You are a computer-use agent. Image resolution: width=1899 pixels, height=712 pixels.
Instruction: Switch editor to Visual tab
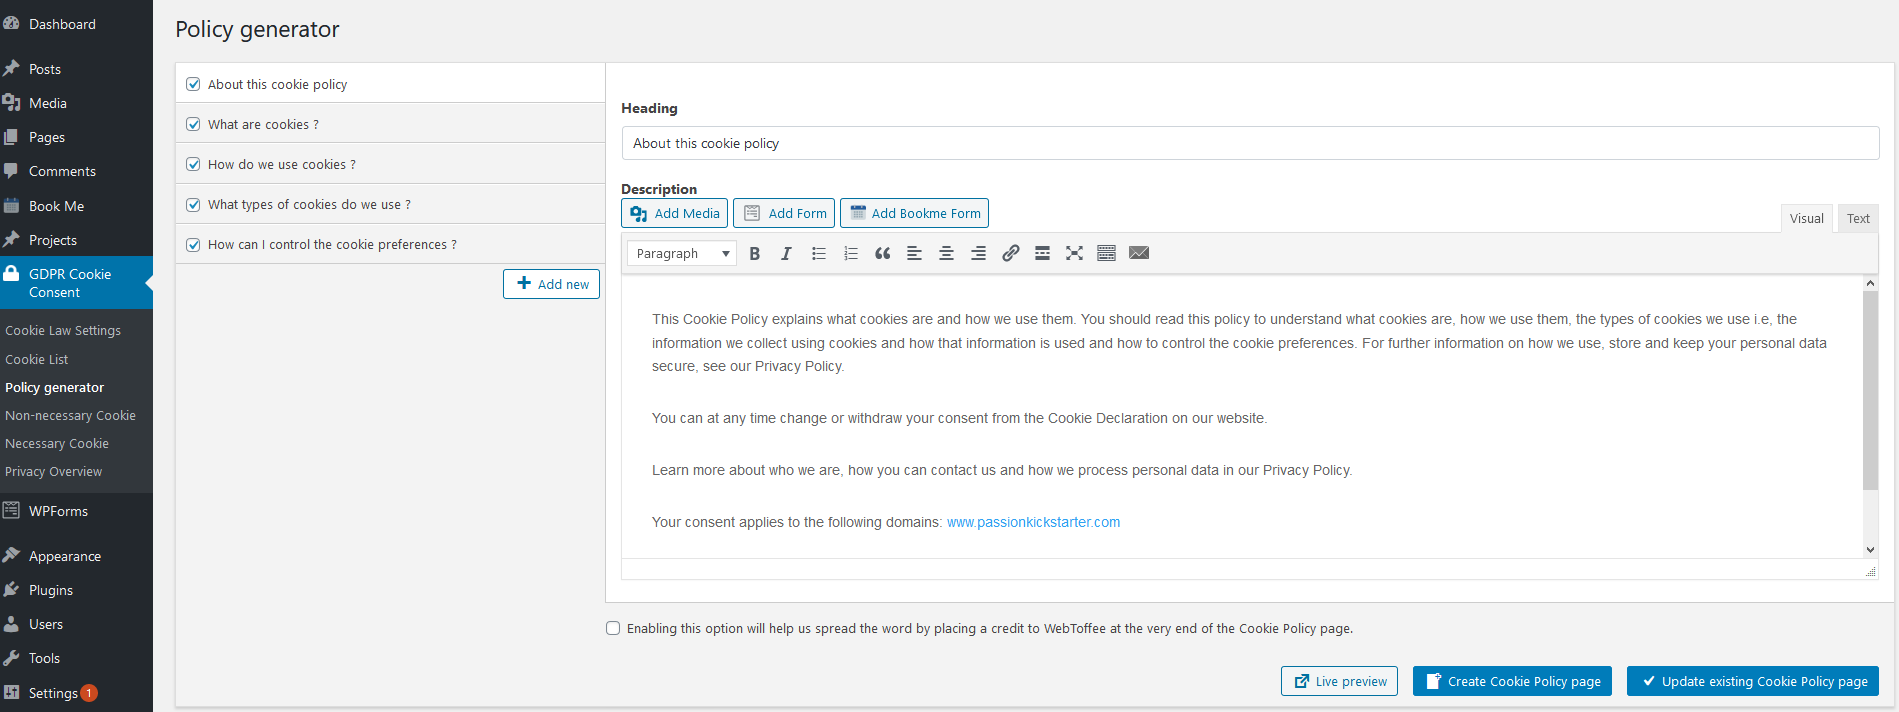click(x=1806, y=218)
